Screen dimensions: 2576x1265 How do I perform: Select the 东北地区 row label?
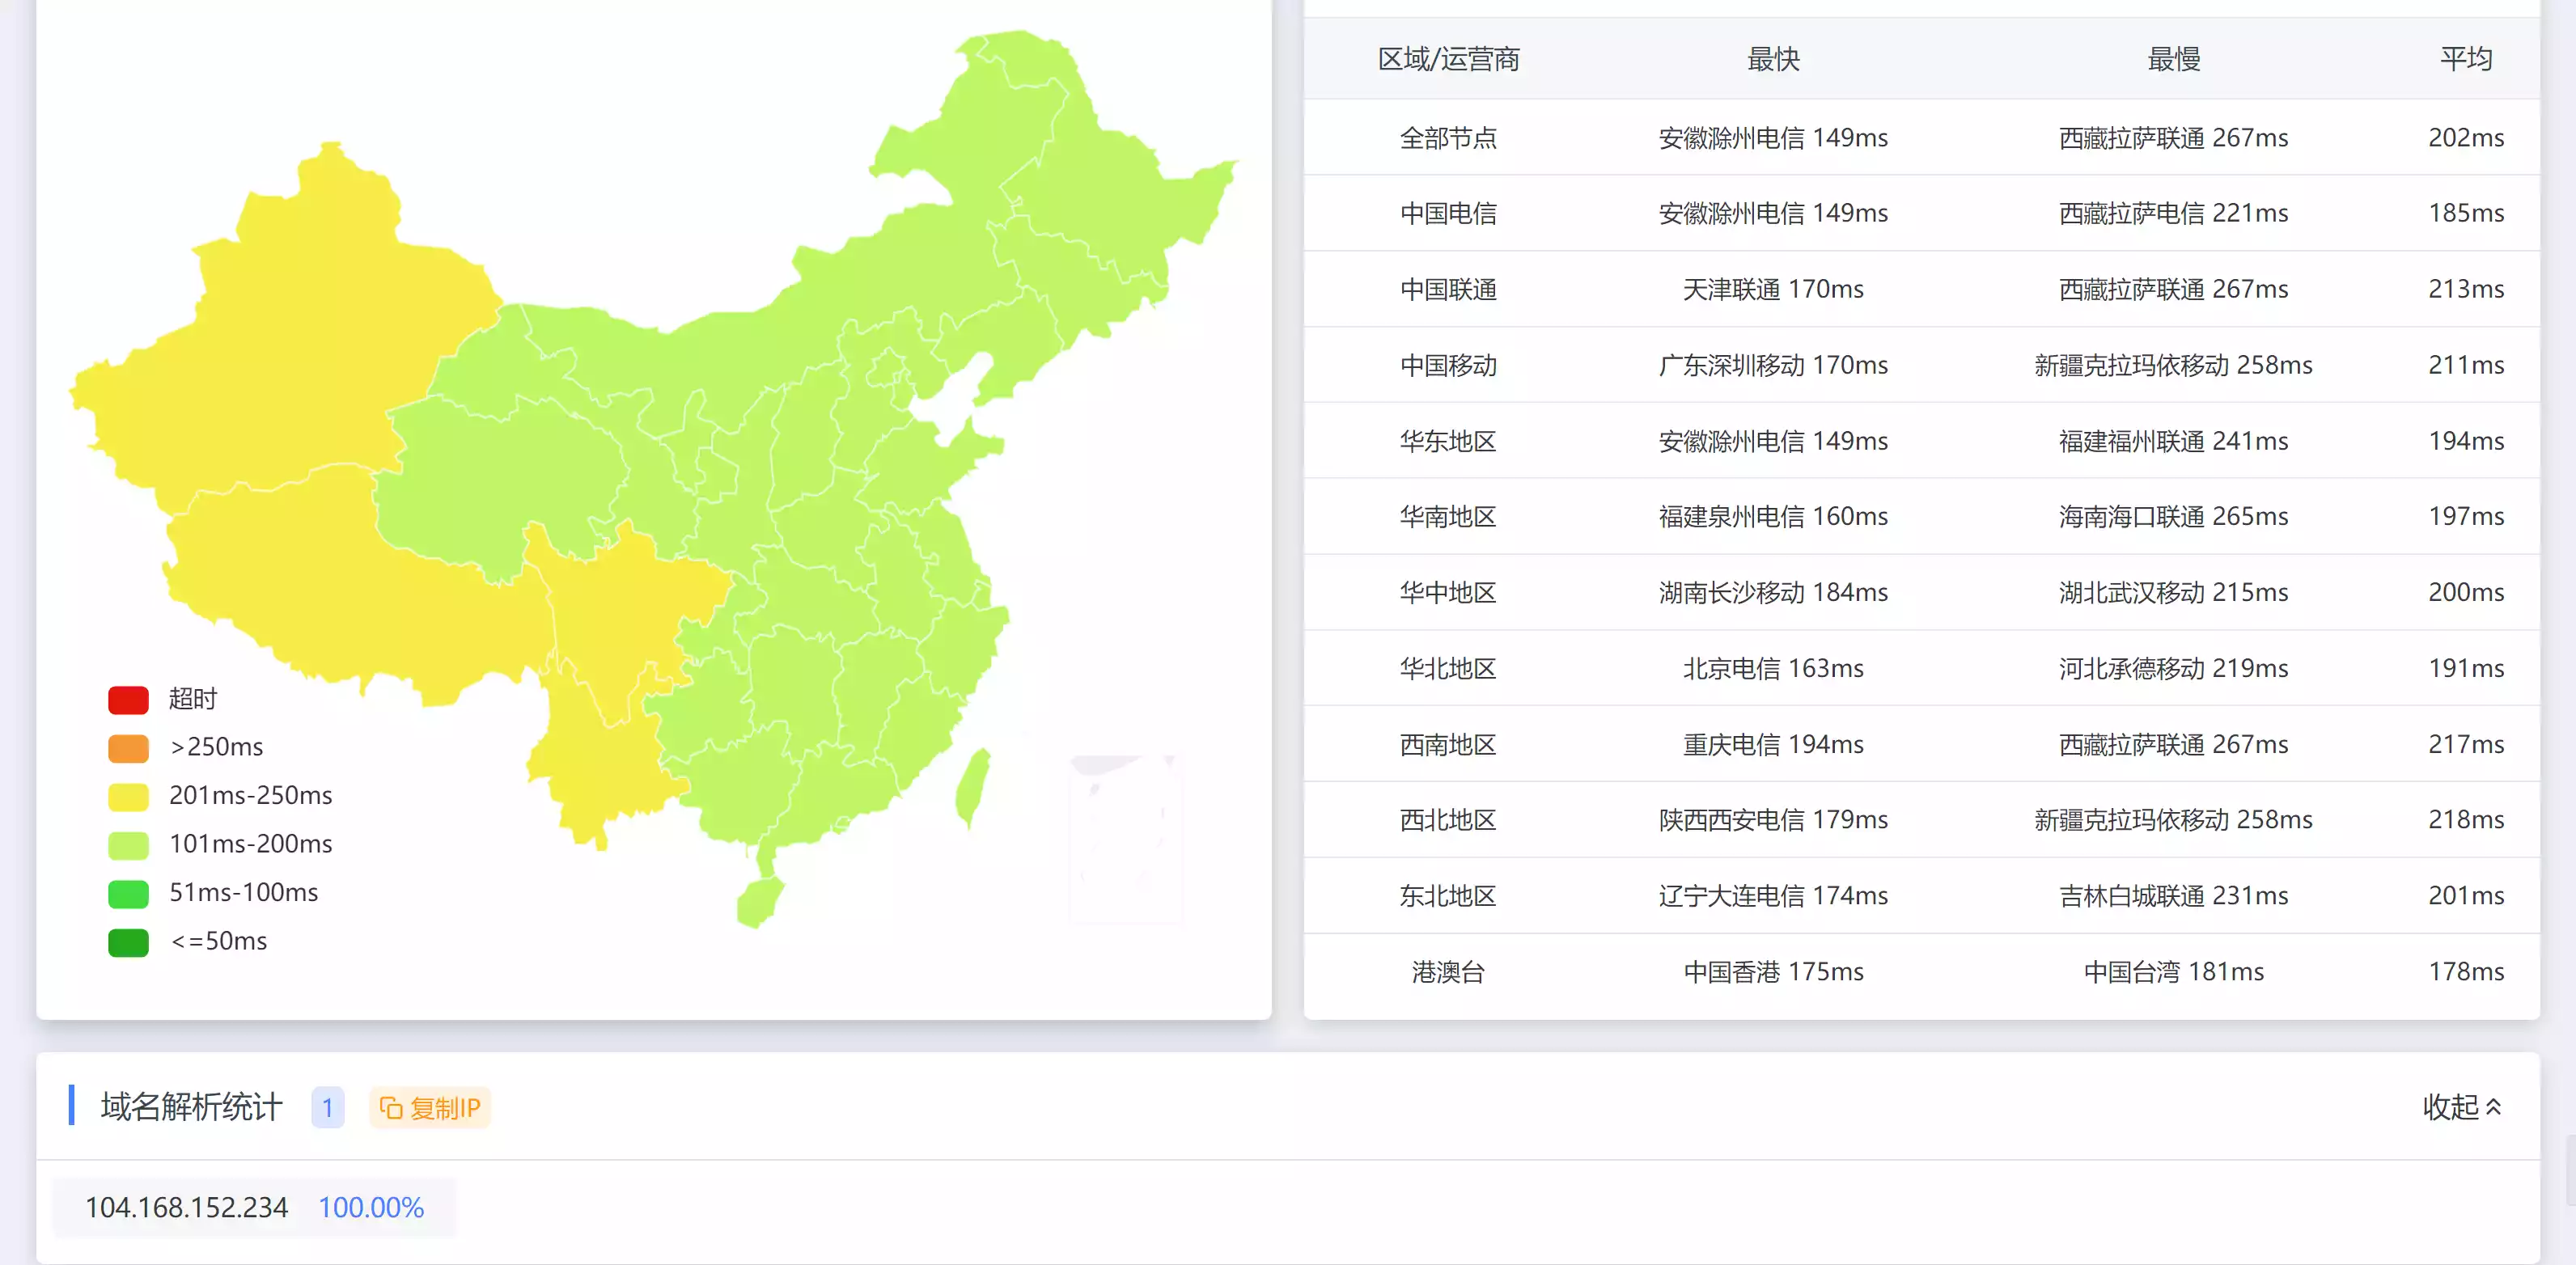[1448, 895]
